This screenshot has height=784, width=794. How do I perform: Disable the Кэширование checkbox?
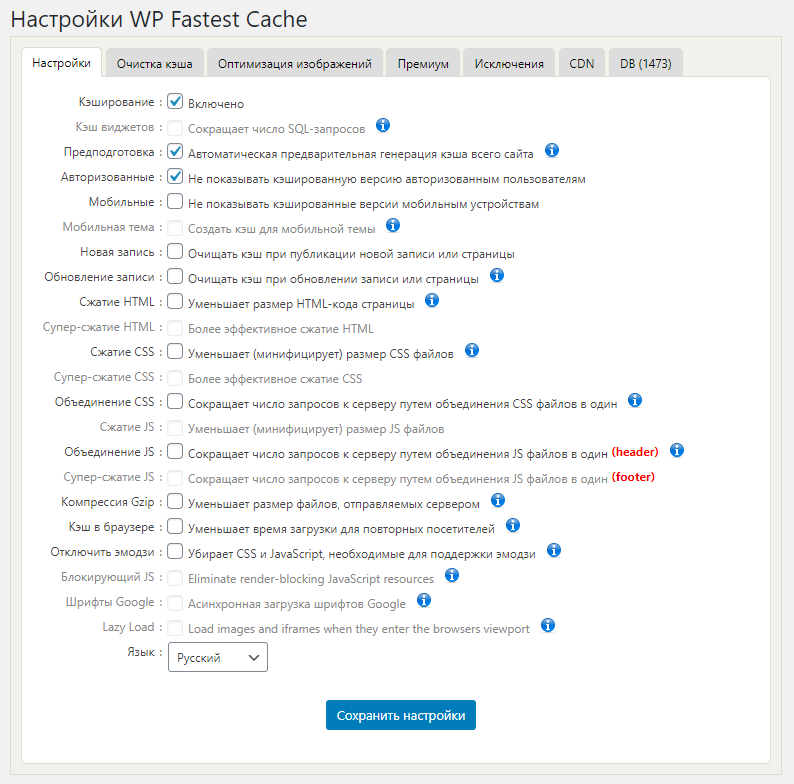click(175, 102)
